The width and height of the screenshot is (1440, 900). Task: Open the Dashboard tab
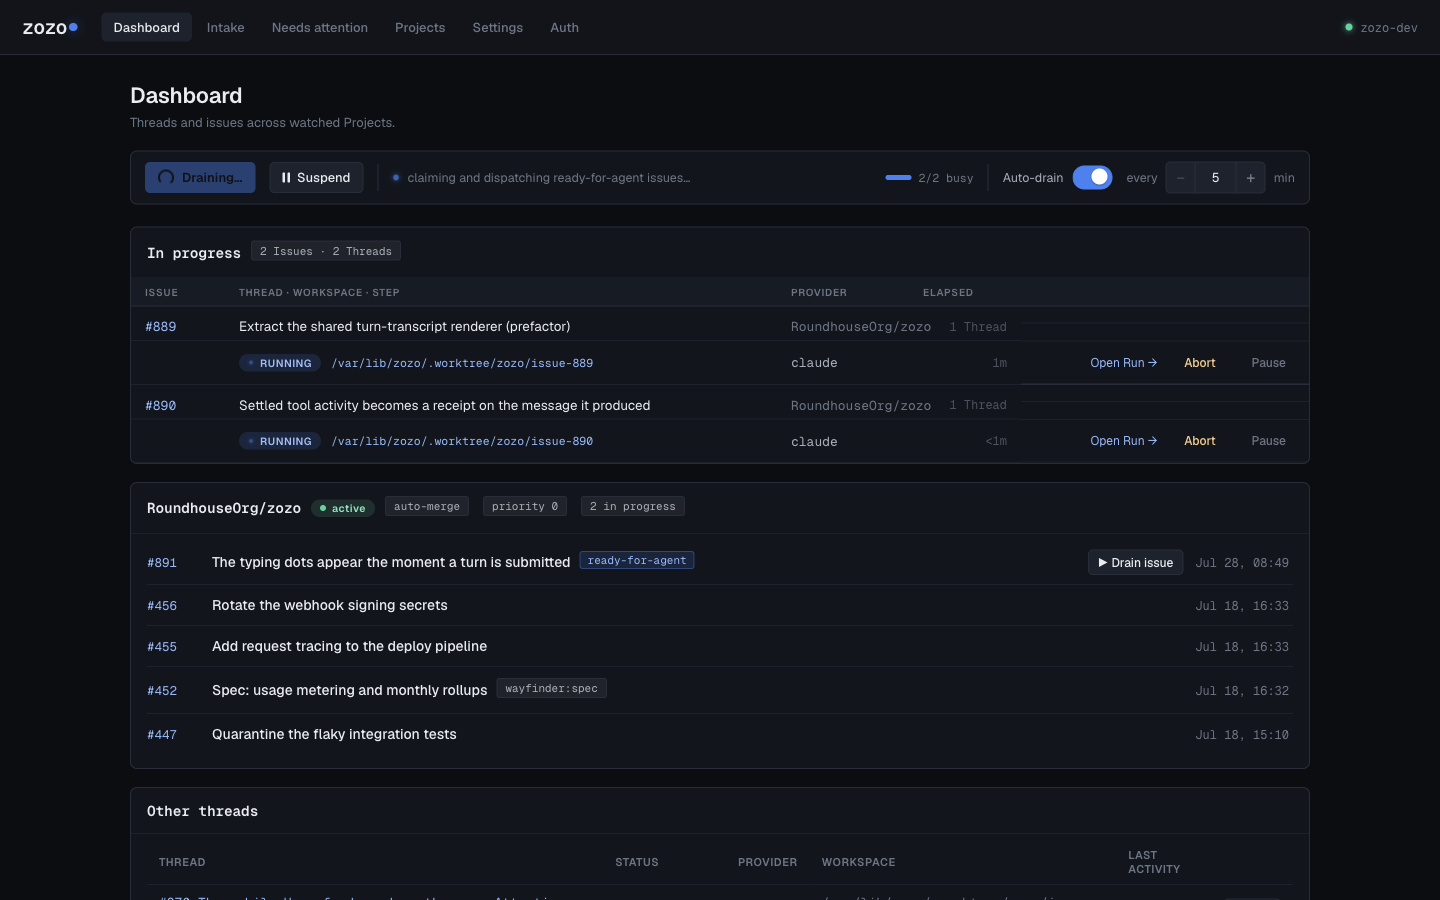click(146, 27)
